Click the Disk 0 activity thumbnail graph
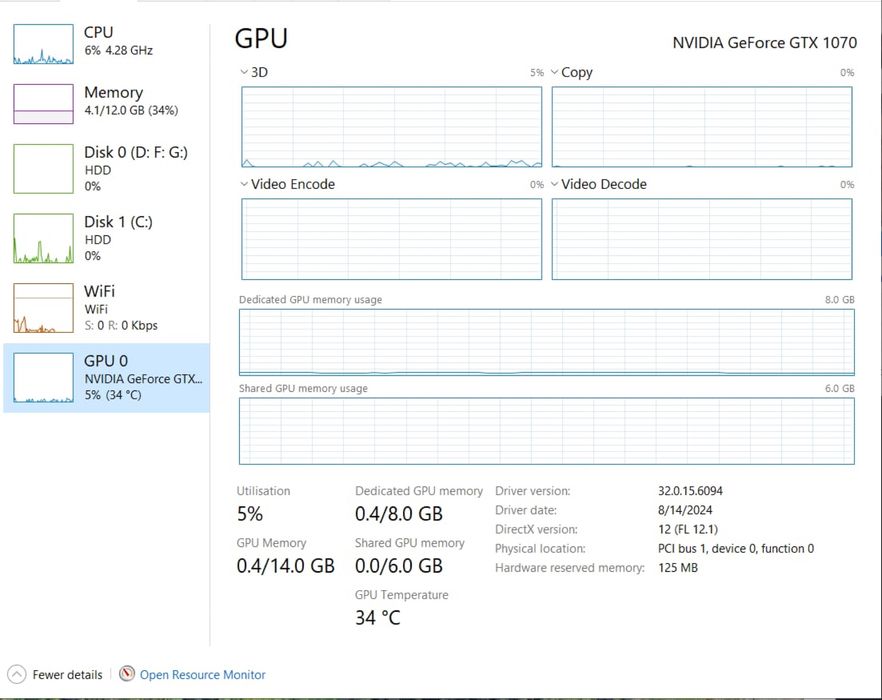 coord(43,169)
